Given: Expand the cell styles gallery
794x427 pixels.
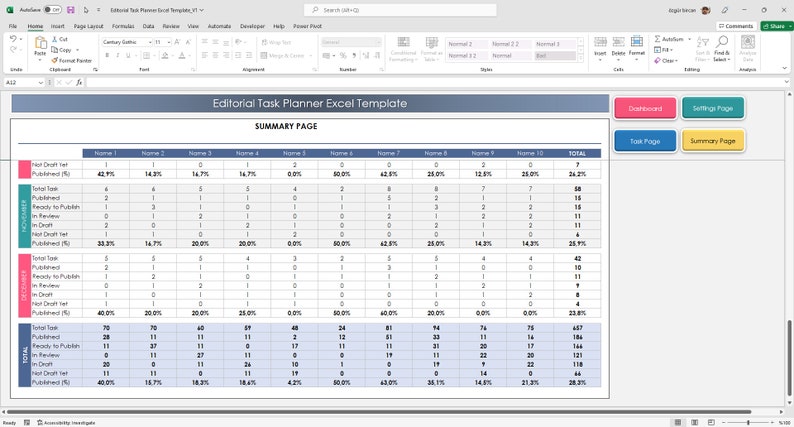Looking at the screenshot, I should coord(581,59).
